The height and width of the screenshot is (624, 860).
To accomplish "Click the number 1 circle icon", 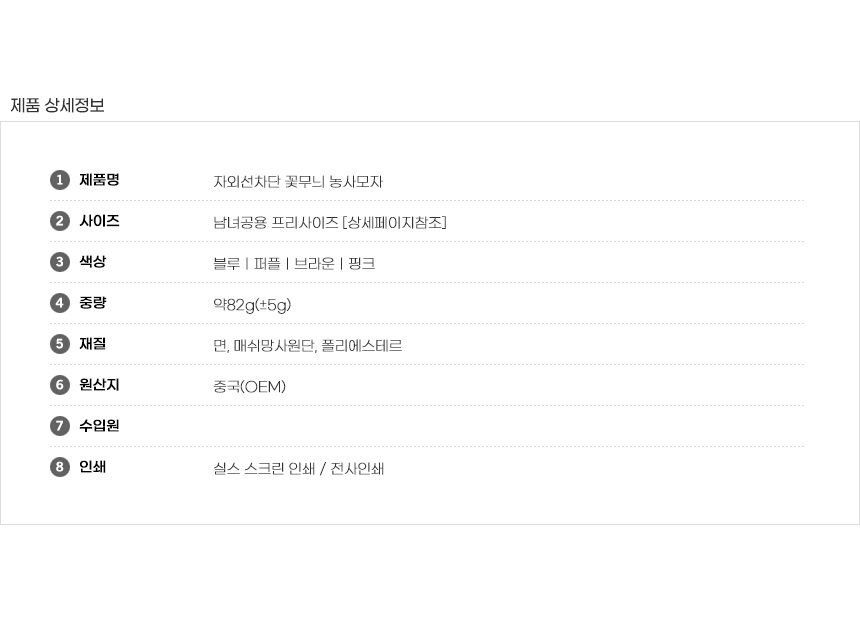I will [x=60, y=180].
